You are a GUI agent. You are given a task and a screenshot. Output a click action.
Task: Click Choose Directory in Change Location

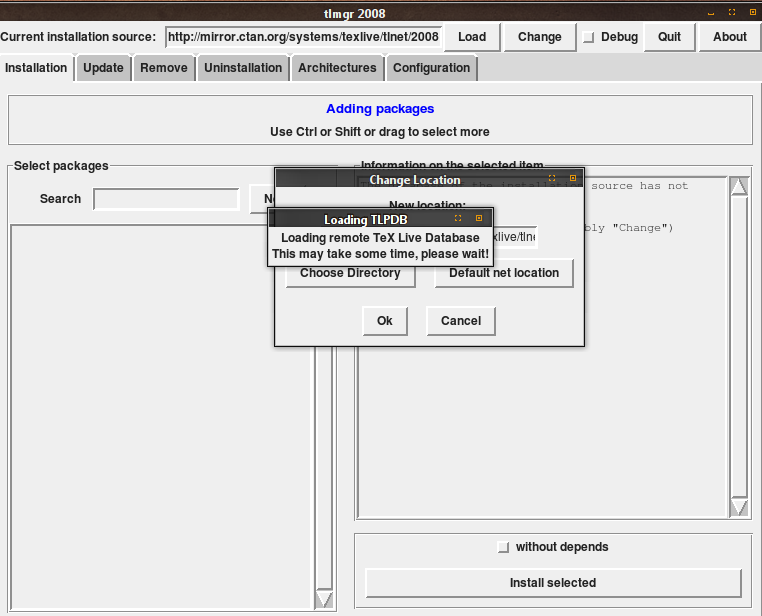(350, 274)
